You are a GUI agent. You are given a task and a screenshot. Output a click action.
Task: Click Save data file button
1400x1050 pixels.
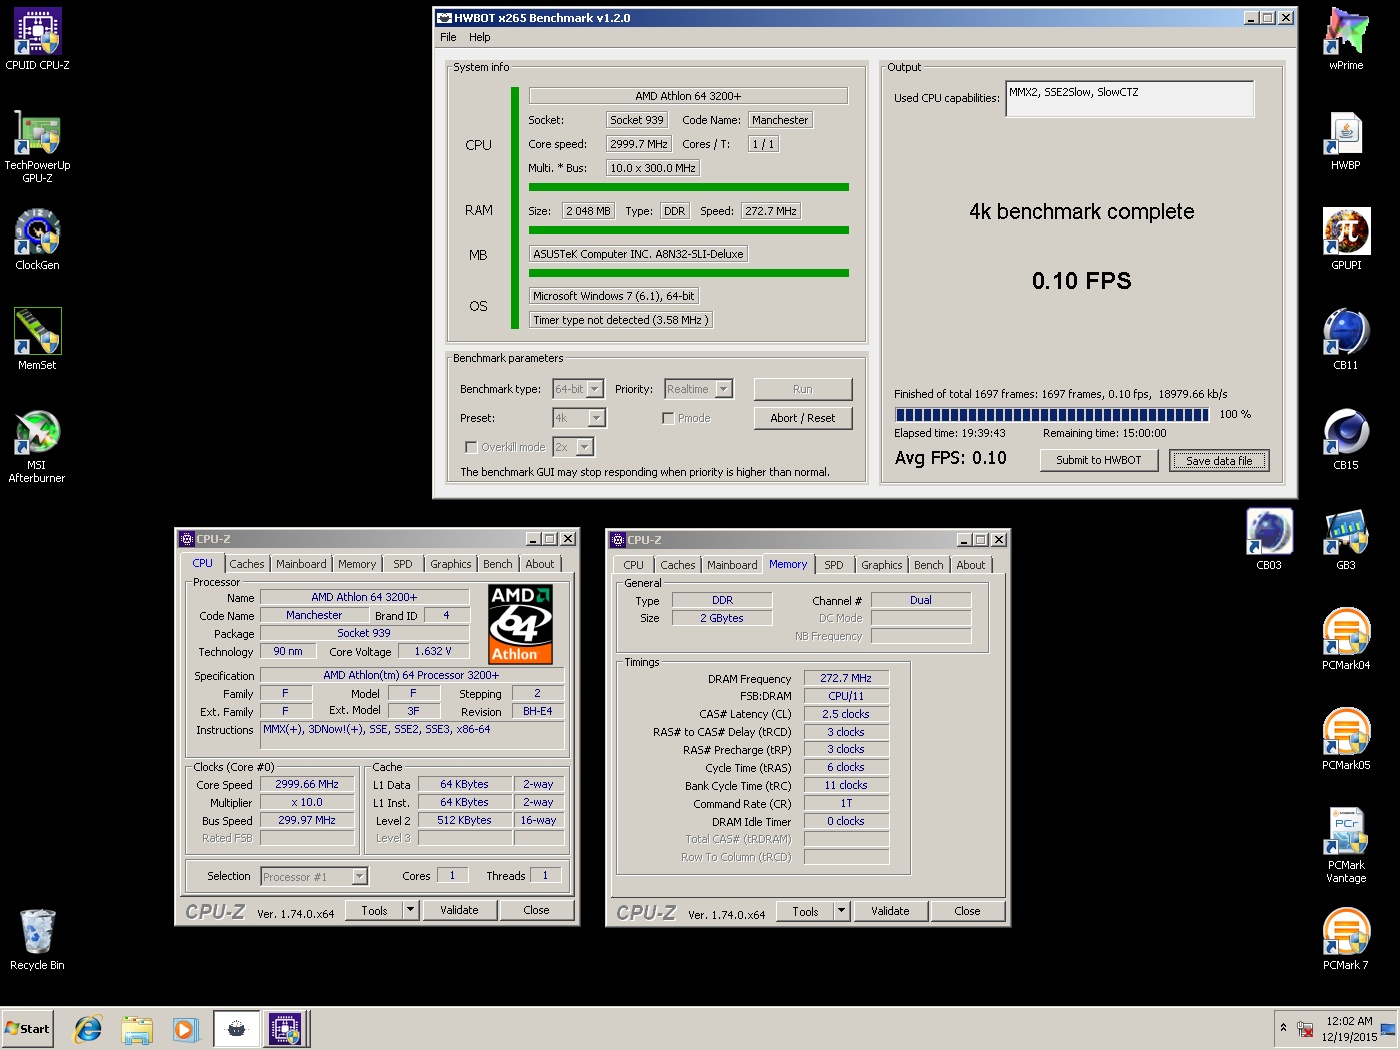[1219, 461]
